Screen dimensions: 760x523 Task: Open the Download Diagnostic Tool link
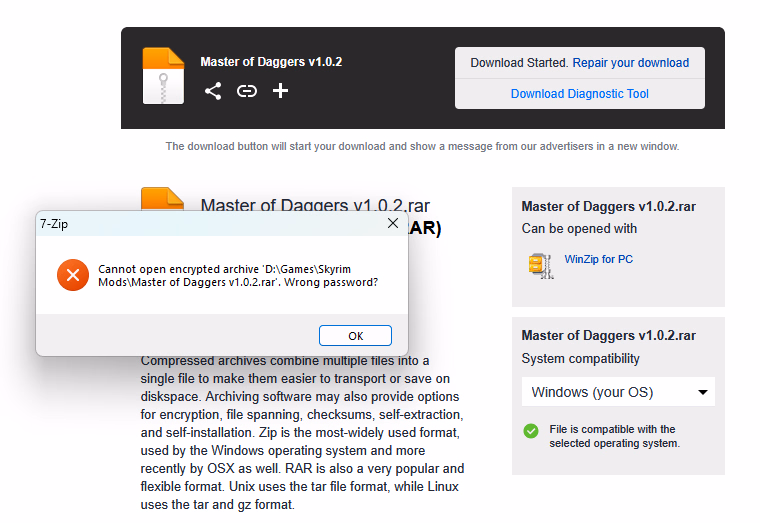pyautogui.click(x=579, y=94)
